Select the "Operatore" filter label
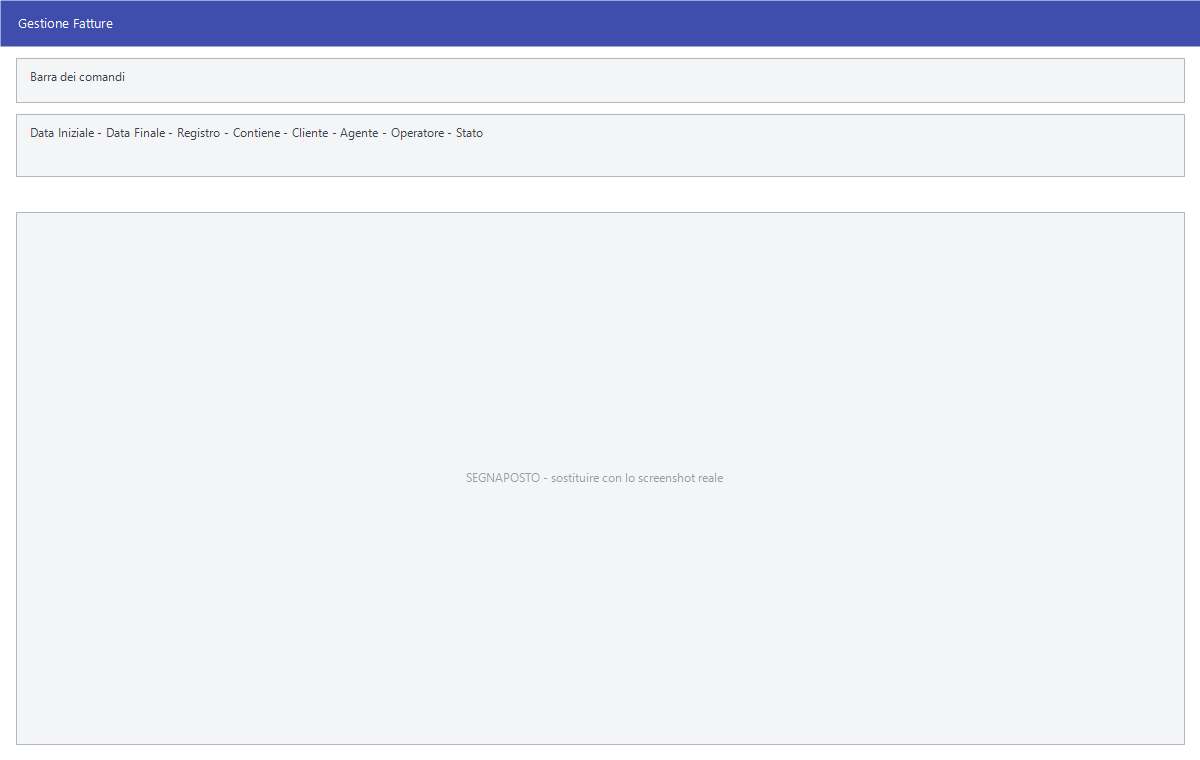Viewport: 1200px width, 760px height. (x=417, y=133)
